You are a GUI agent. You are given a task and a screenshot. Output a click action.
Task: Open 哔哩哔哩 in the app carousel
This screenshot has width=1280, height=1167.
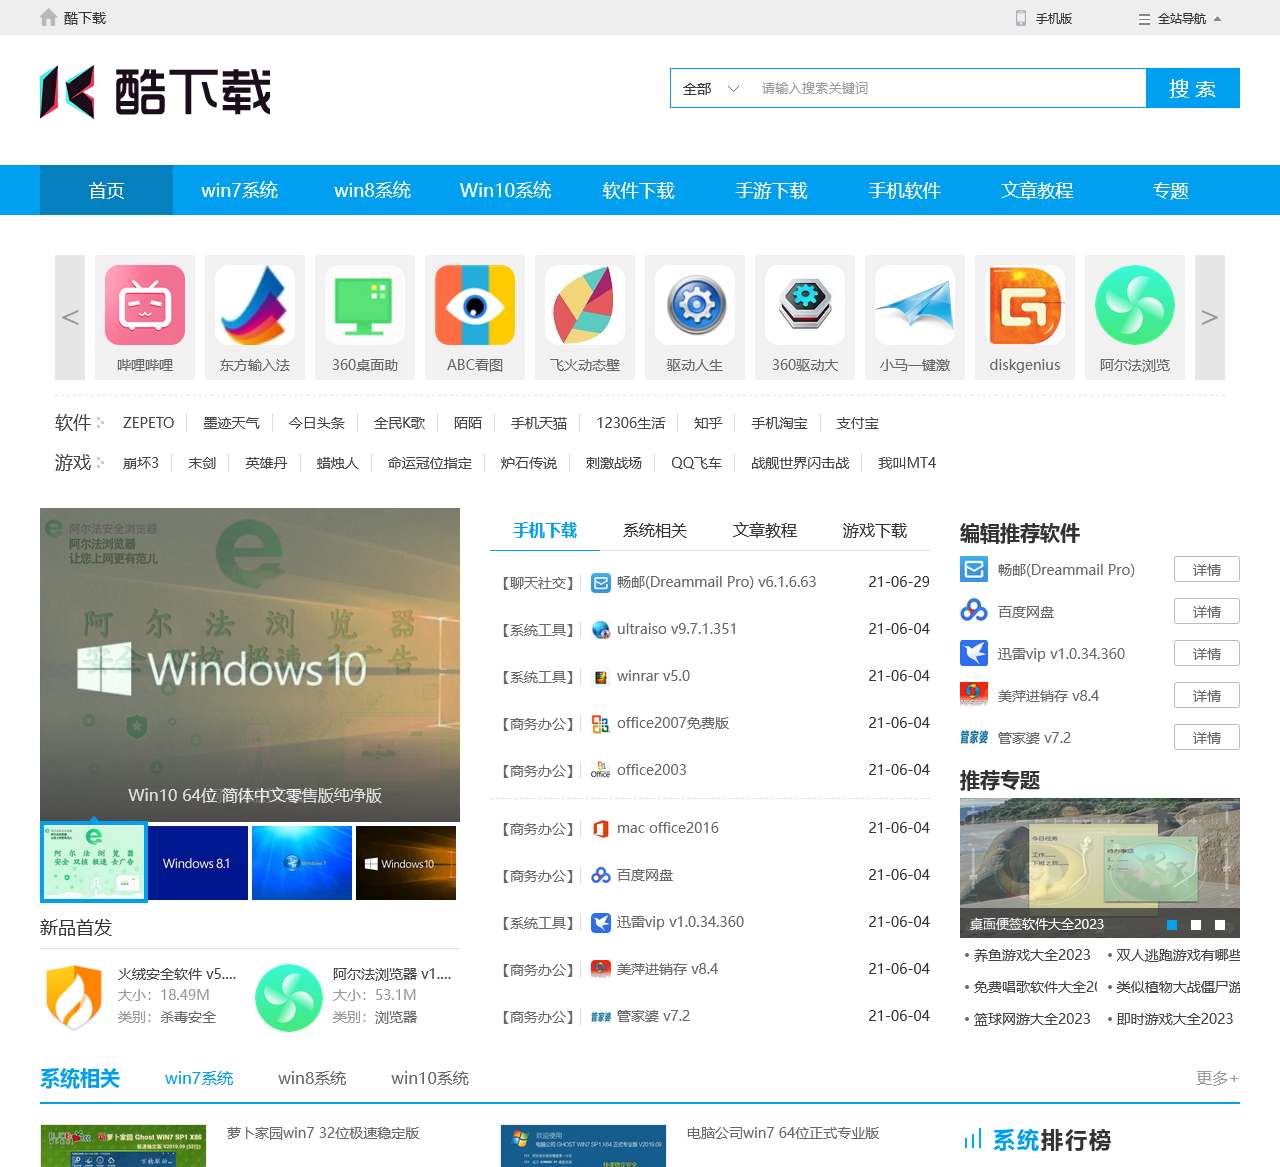point(144,307)
